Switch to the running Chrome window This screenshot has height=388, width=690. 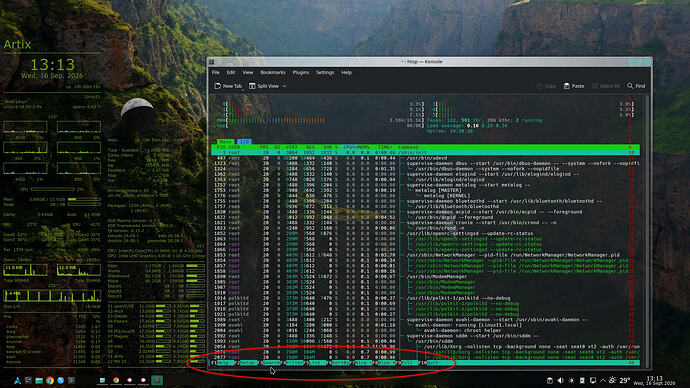point(116,381)
